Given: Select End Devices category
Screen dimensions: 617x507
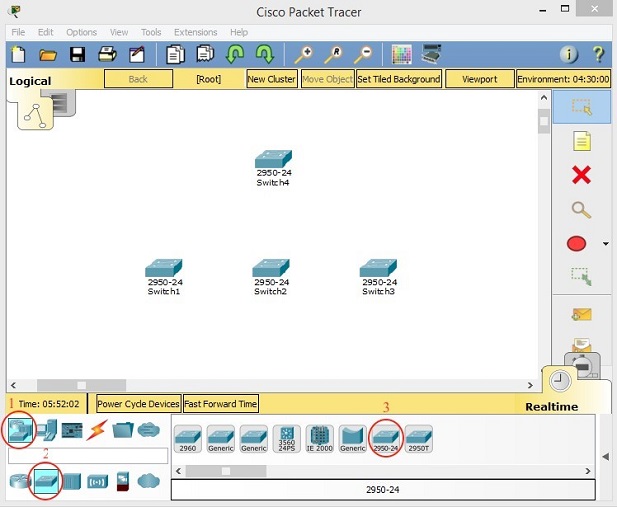Looking at the screenshot, I should 47,430.
